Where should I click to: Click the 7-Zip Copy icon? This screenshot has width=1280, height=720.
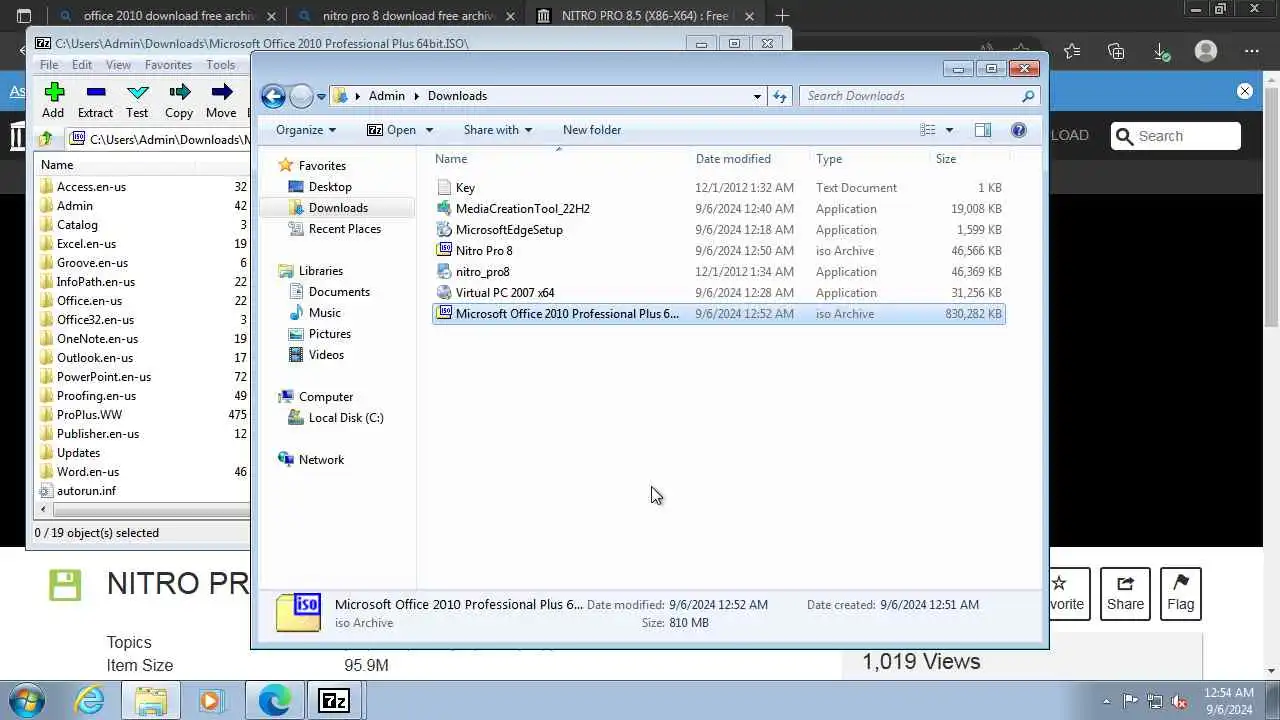click(x=179, y=93)
